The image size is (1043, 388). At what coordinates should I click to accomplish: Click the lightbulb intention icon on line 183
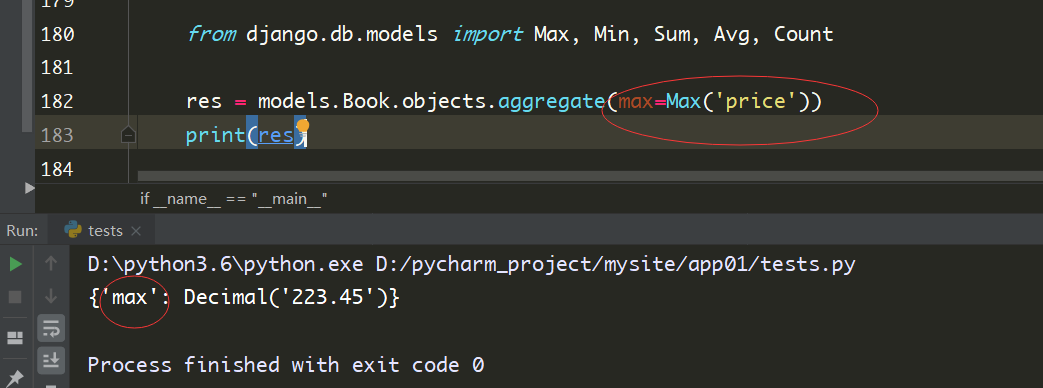tap(303, 126)
